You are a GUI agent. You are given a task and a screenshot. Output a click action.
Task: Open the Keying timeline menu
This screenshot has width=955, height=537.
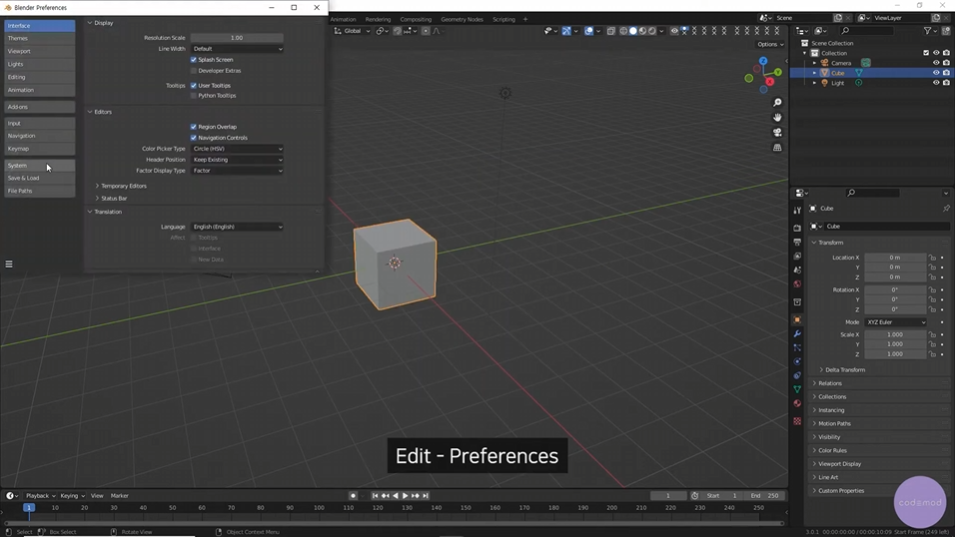72,496
